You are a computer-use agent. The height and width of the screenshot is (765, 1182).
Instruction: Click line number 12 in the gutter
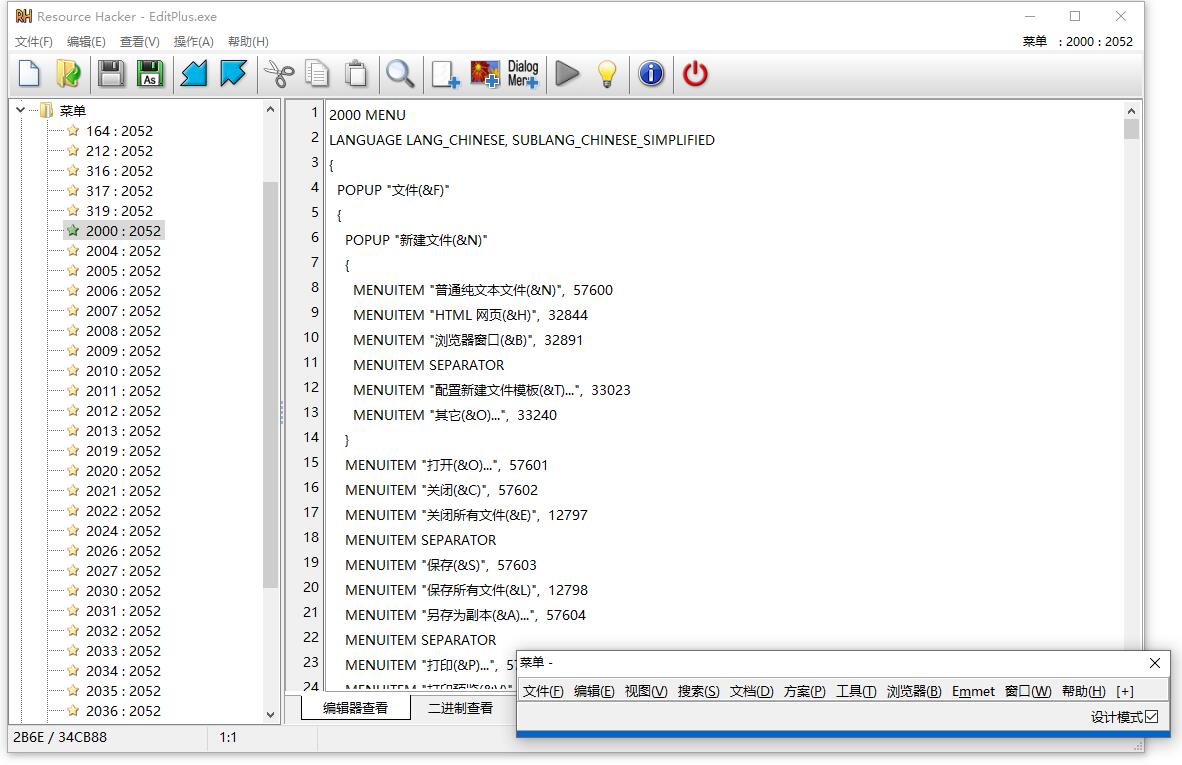tap(311, 387)
